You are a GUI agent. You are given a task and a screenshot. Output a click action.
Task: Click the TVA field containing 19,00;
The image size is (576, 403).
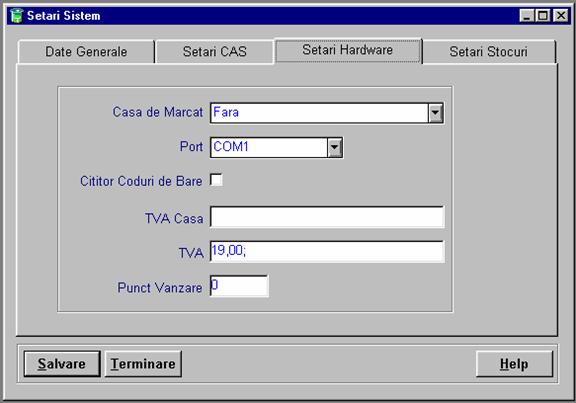click(x=327, y=252)
